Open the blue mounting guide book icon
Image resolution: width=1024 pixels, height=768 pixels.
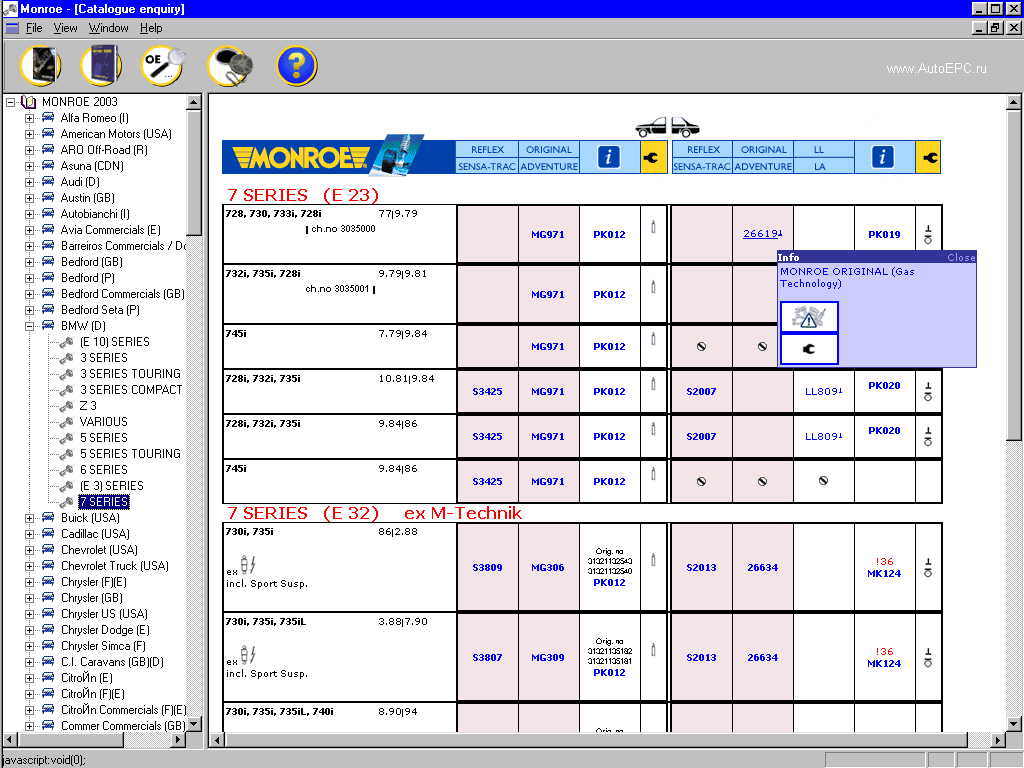pos(100,63)
